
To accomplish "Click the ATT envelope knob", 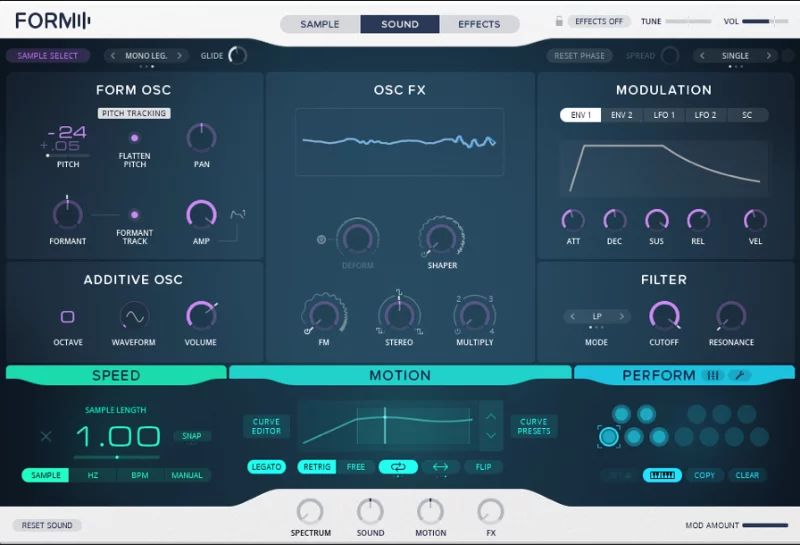I will pos(573,220).
